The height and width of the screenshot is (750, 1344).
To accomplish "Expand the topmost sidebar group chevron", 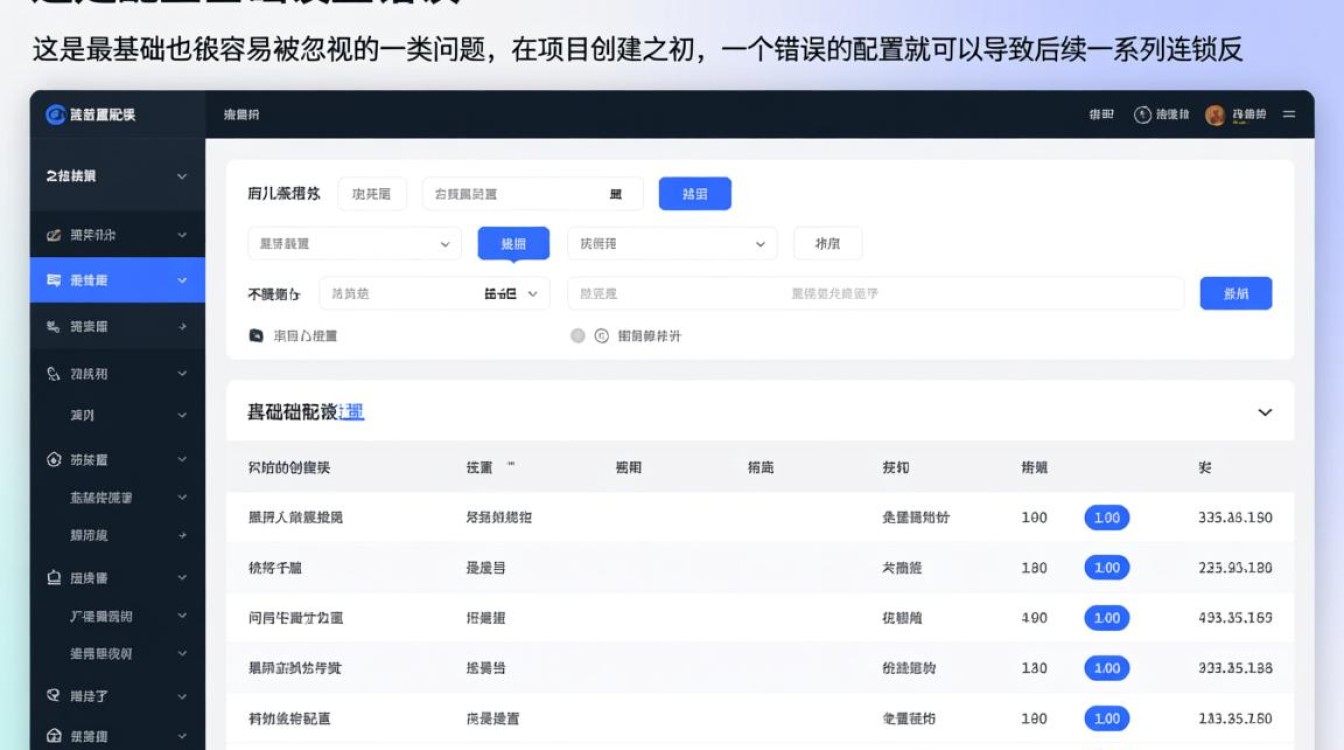I will [x=182, y=176].
